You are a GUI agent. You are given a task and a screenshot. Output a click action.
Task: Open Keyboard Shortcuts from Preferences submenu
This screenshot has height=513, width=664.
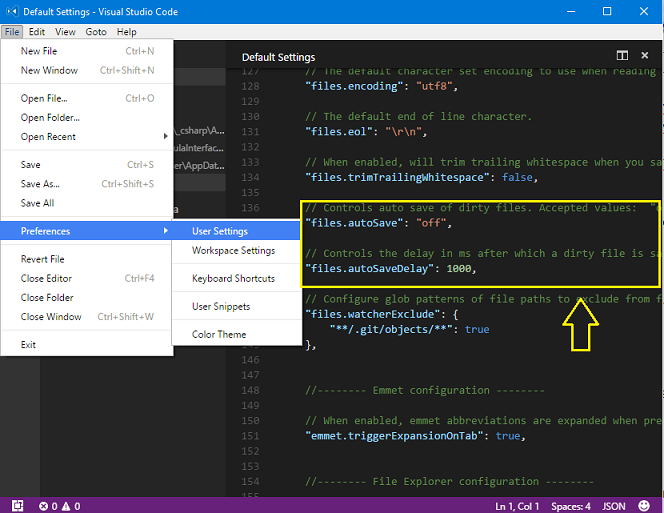(237, 278)
